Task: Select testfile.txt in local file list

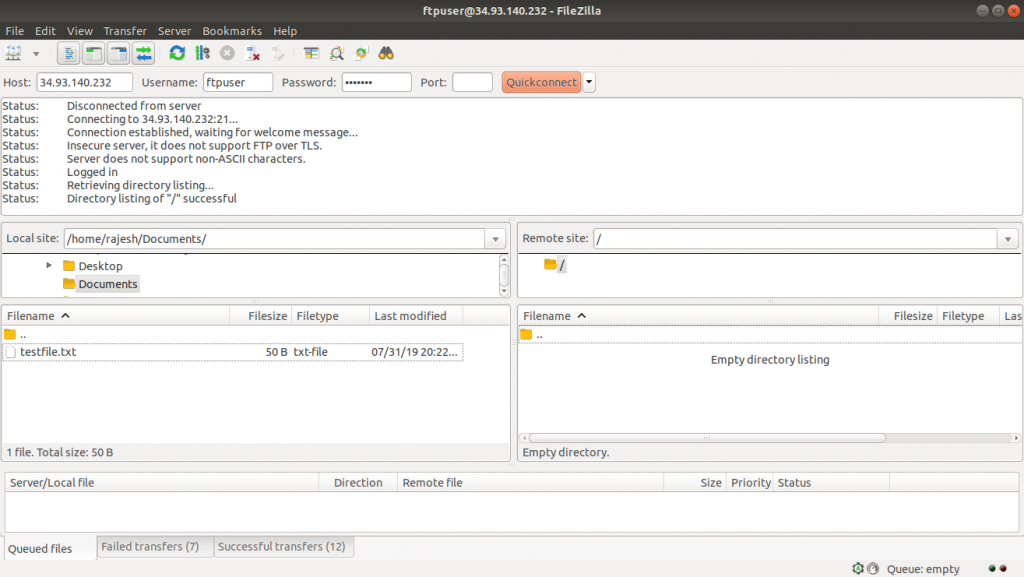Action: tap(232, 352)
